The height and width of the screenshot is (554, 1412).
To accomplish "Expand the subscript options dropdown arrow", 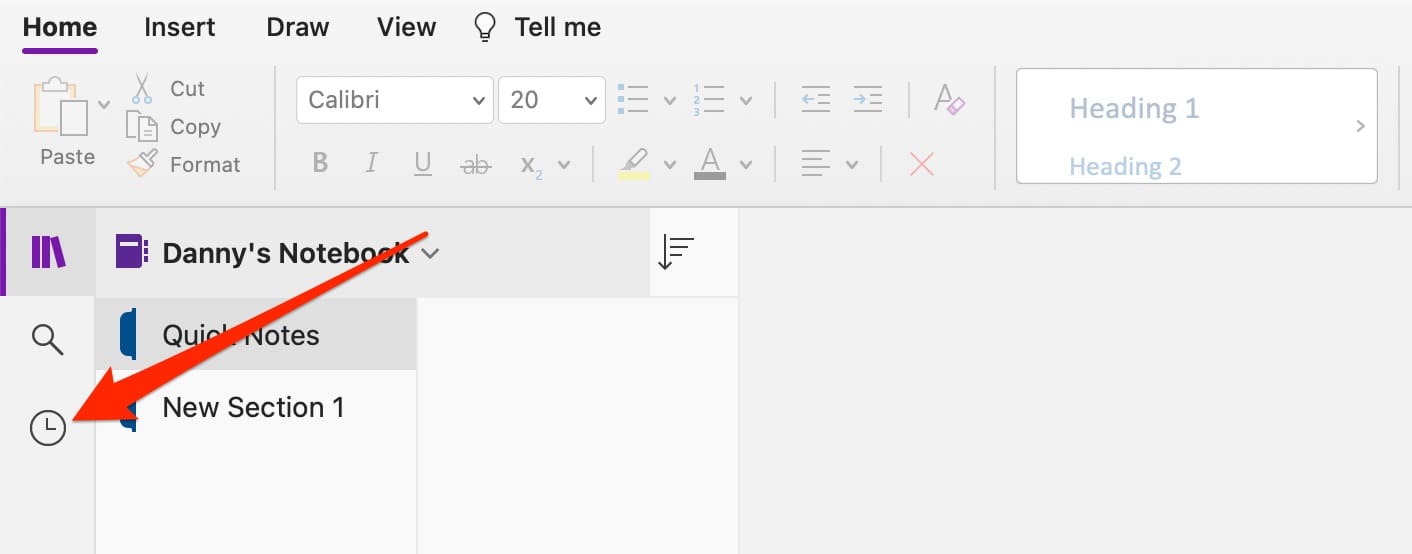I will point(564,166).
